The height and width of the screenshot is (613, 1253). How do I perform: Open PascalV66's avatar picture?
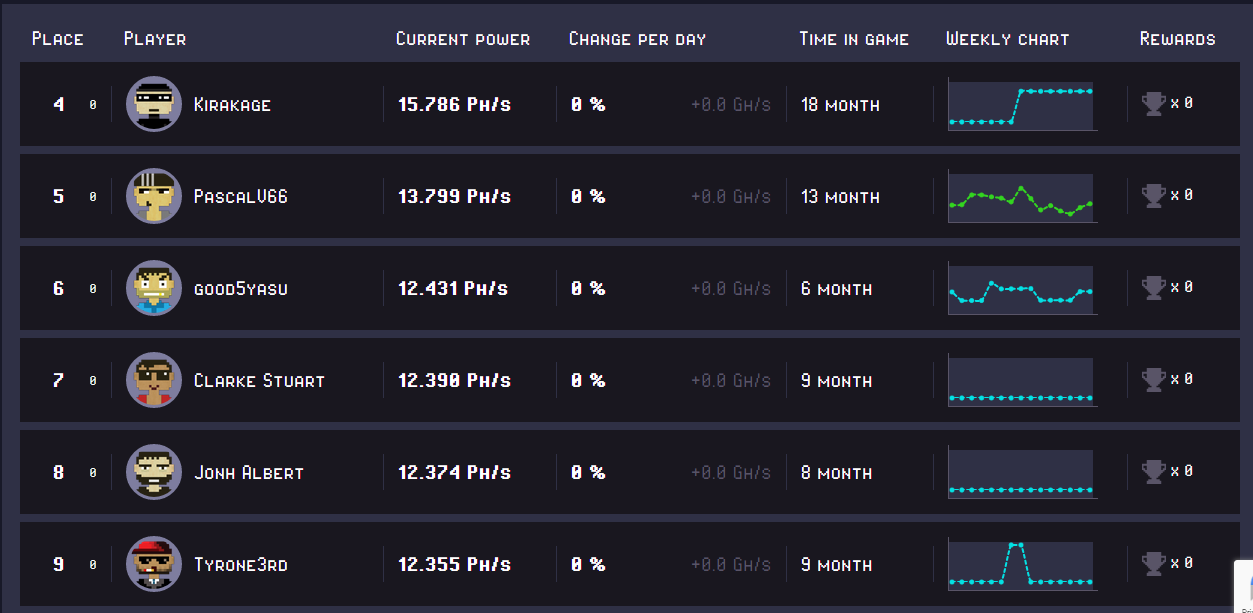click(x=154, y=196)
